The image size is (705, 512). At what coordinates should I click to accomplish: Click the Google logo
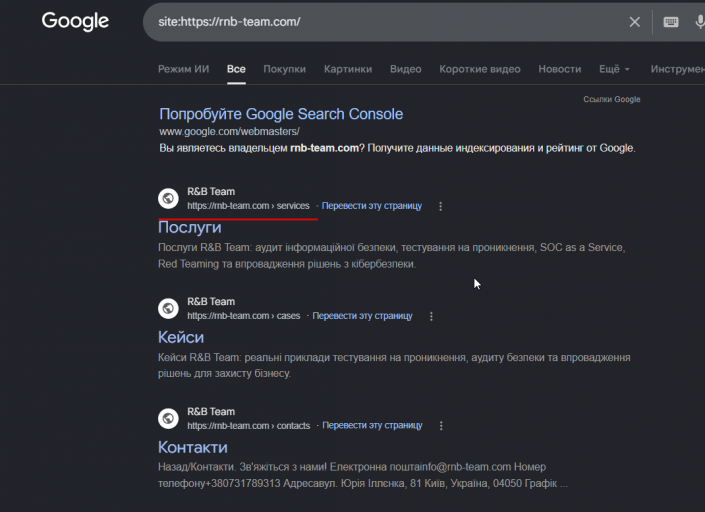[75, 21]
